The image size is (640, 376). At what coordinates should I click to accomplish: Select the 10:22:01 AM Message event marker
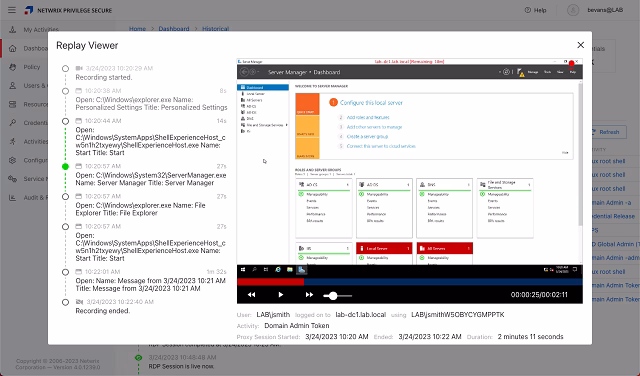coord(65,272)
